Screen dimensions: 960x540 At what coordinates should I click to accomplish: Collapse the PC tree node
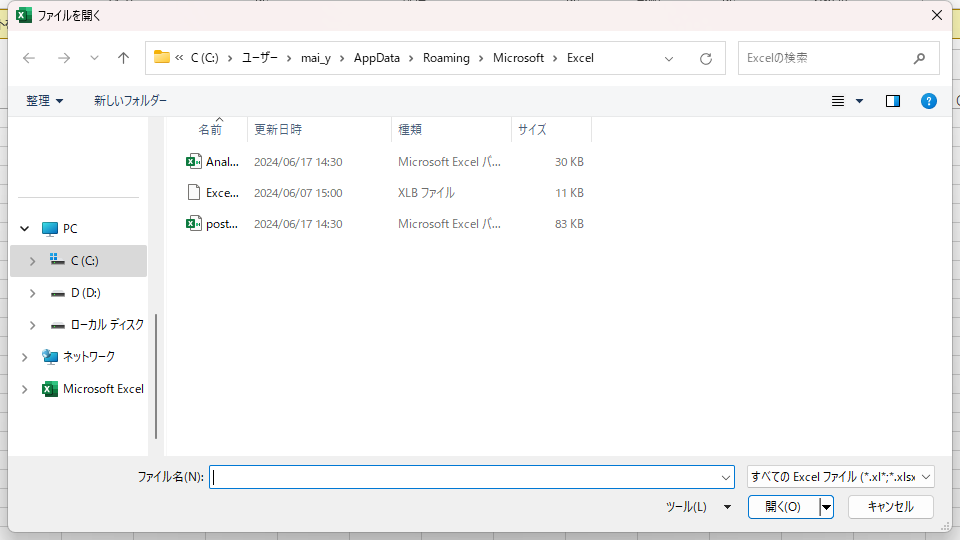point(24,229)
